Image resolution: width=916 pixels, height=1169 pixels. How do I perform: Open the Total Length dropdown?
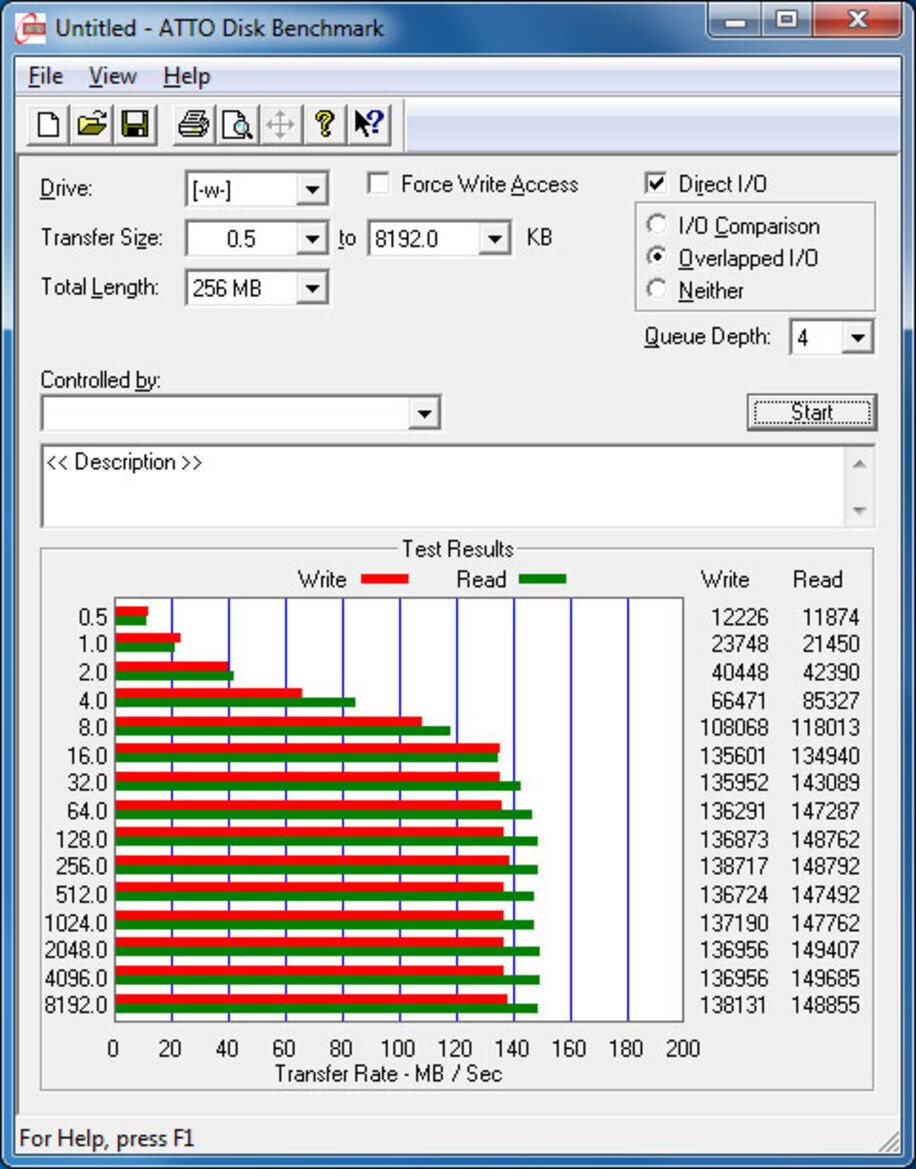tap(312, 288)
